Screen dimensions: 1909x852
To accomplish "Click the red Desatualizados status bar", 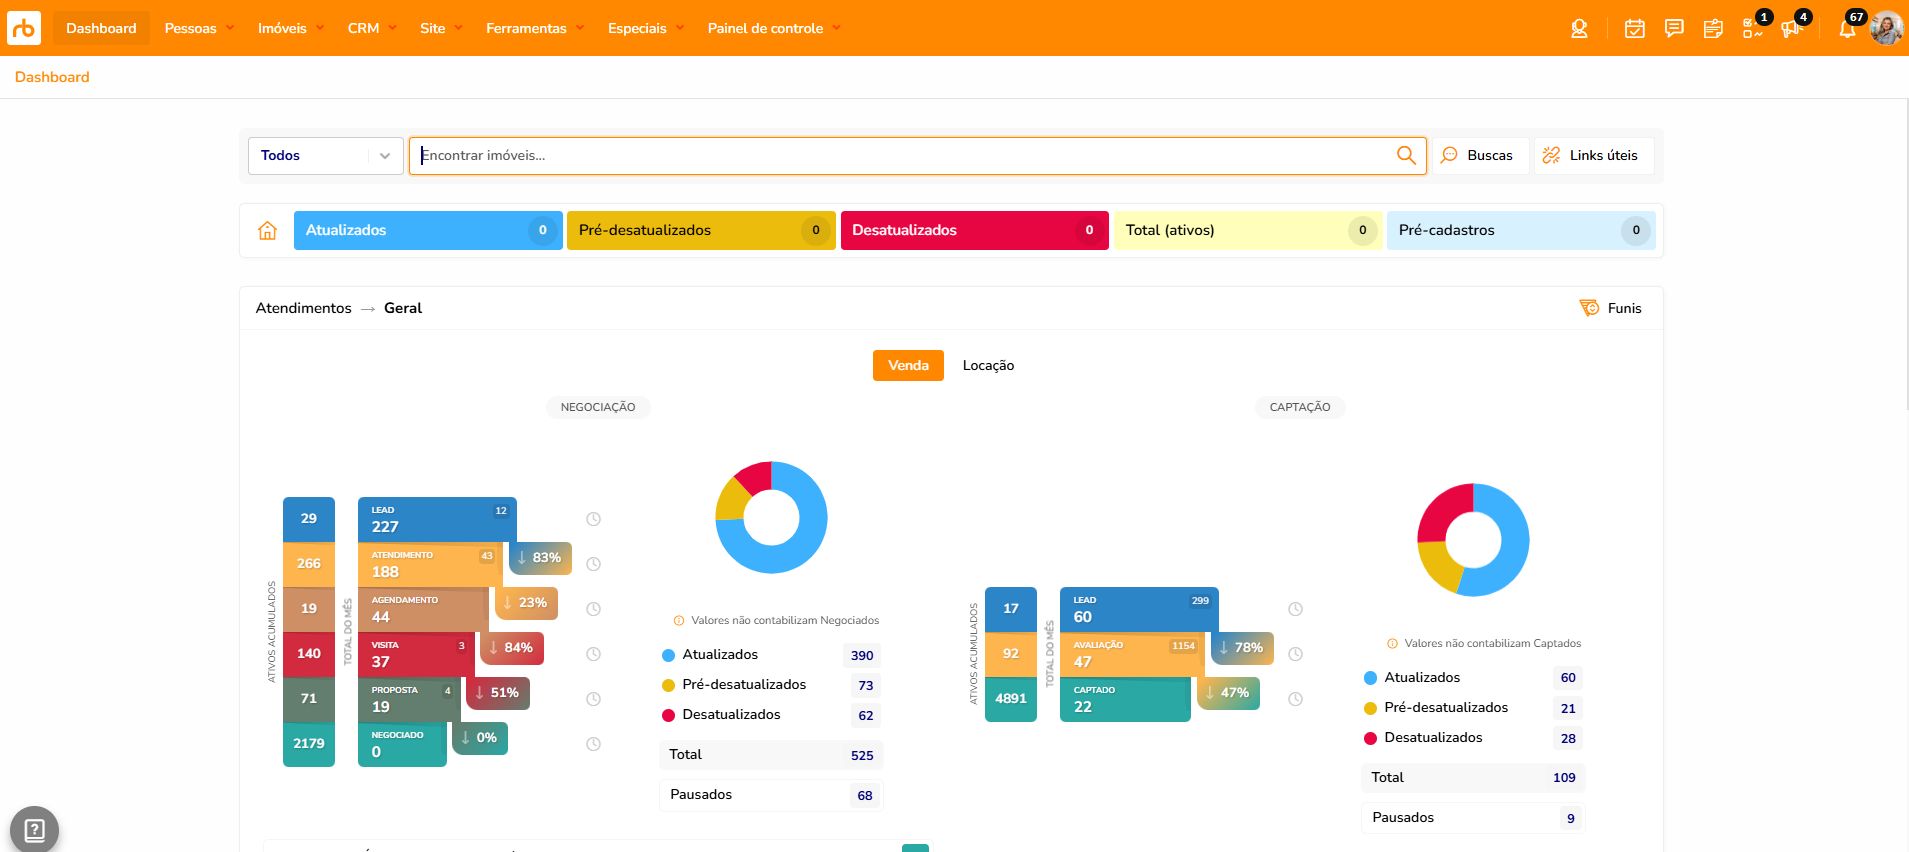I will [974, 230].
